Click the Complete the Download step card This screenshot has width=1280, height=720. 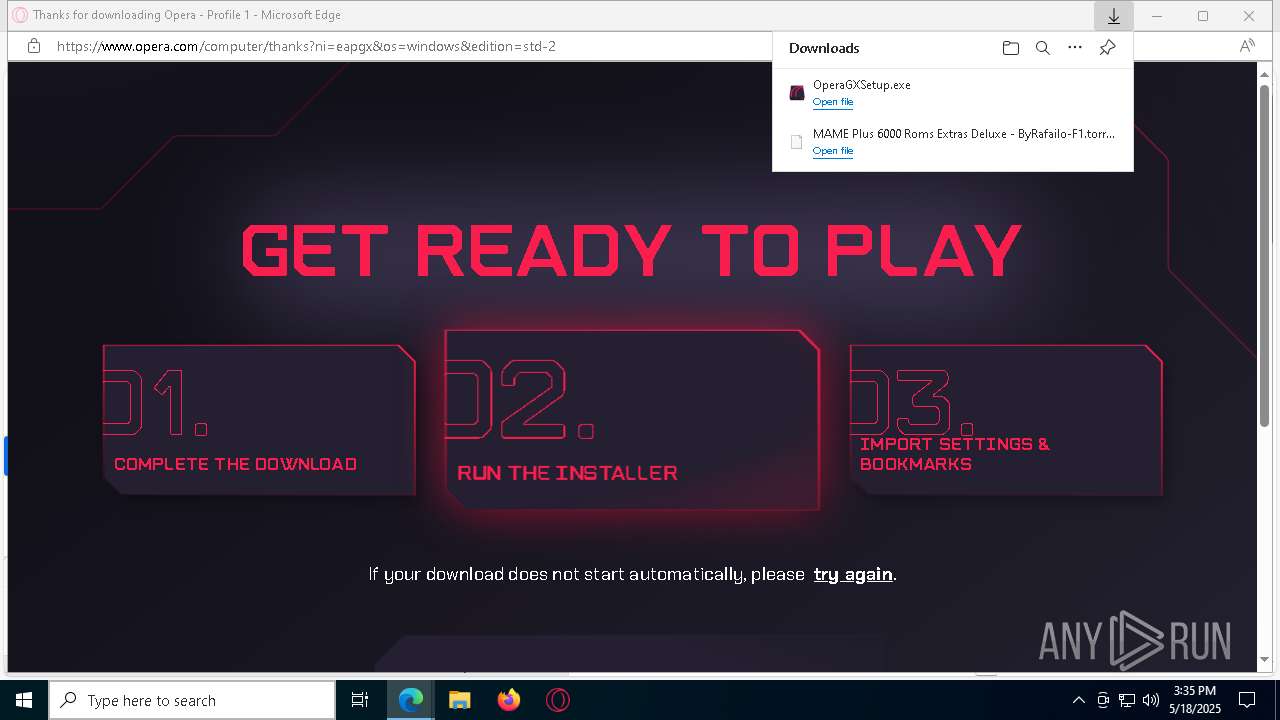[259, 420]
